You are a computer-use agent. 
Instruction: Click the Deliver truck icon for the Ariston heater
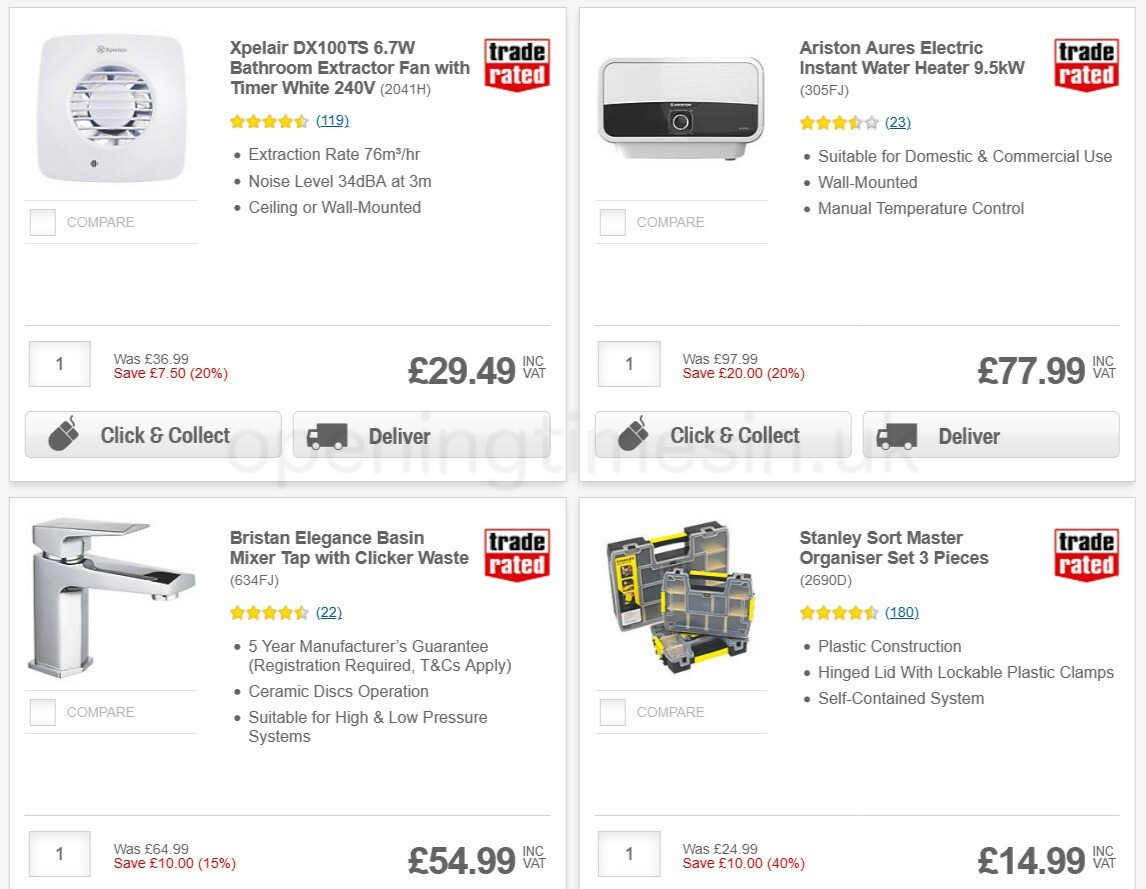(897, 436)
